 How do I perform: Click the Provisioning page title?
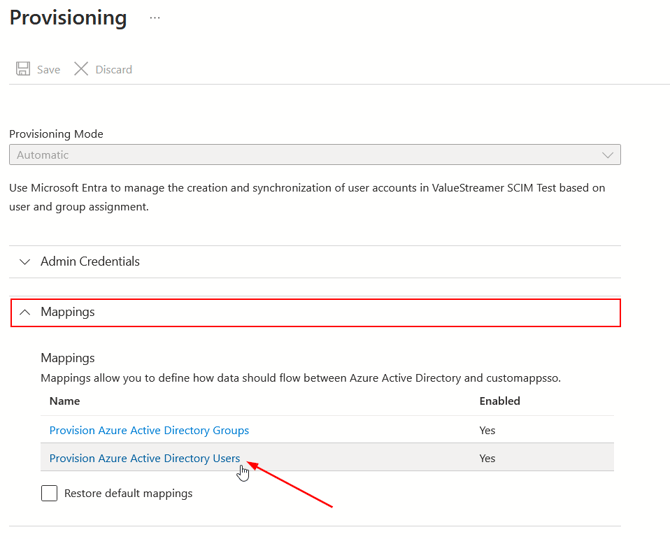point(68,18)
